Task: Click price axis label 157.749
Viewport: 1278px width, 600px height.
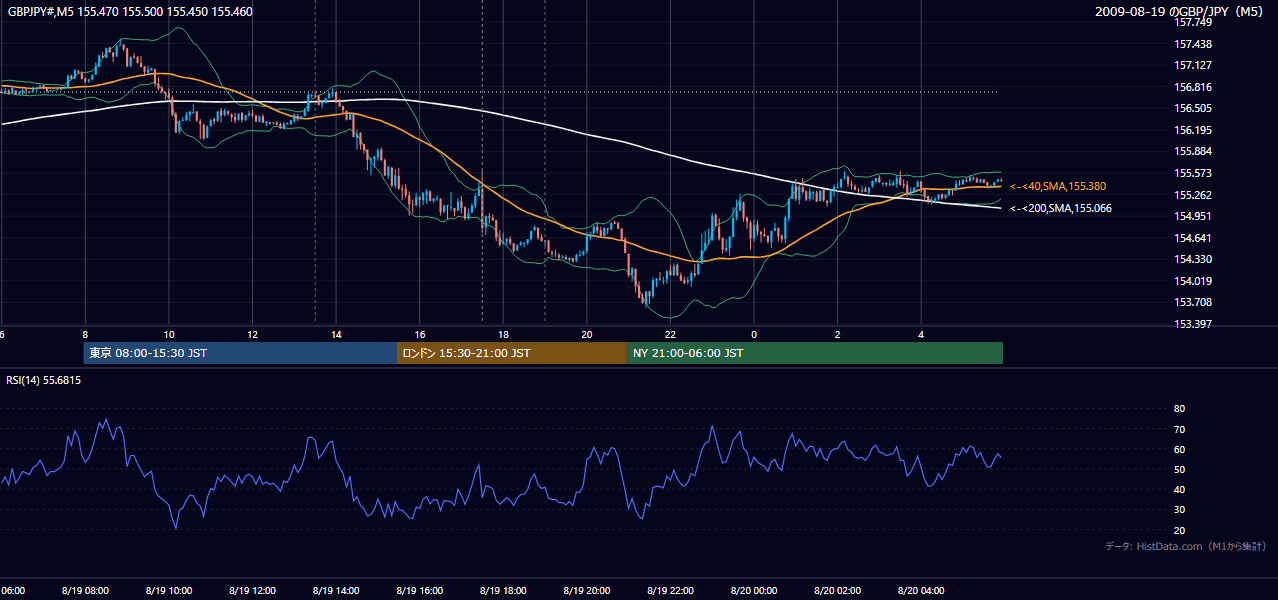Action: (x=1194, y=22)
